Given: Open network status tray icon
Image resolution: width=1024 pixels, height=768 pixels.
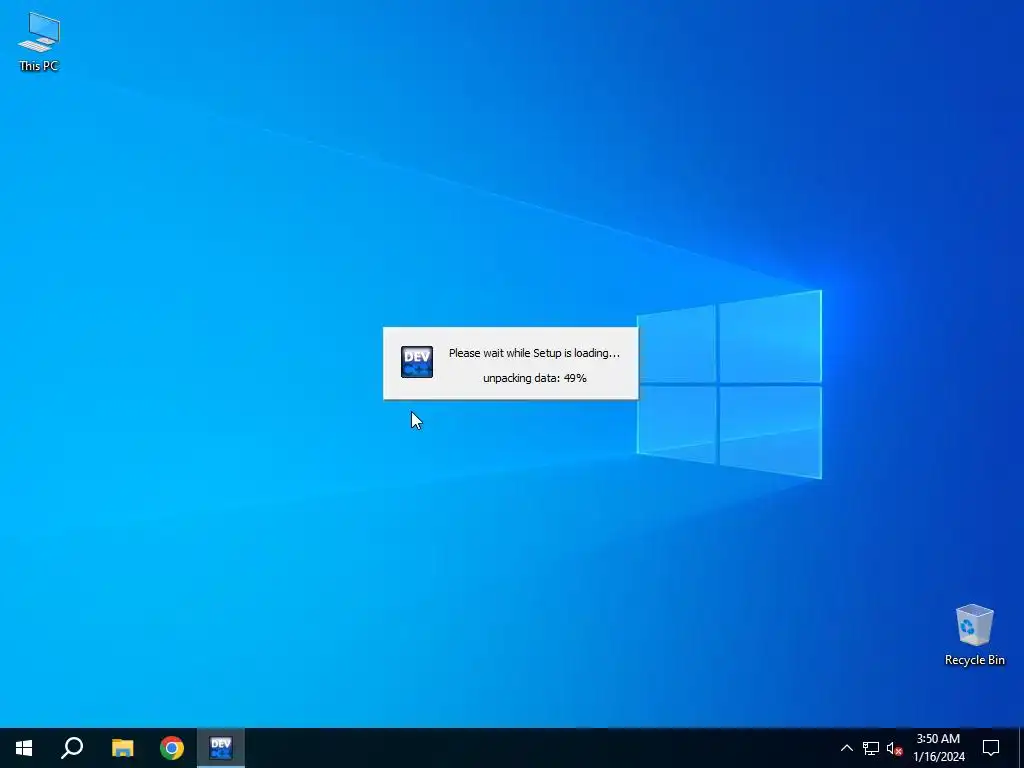Looking at the screenshot, I should (871, 748).
